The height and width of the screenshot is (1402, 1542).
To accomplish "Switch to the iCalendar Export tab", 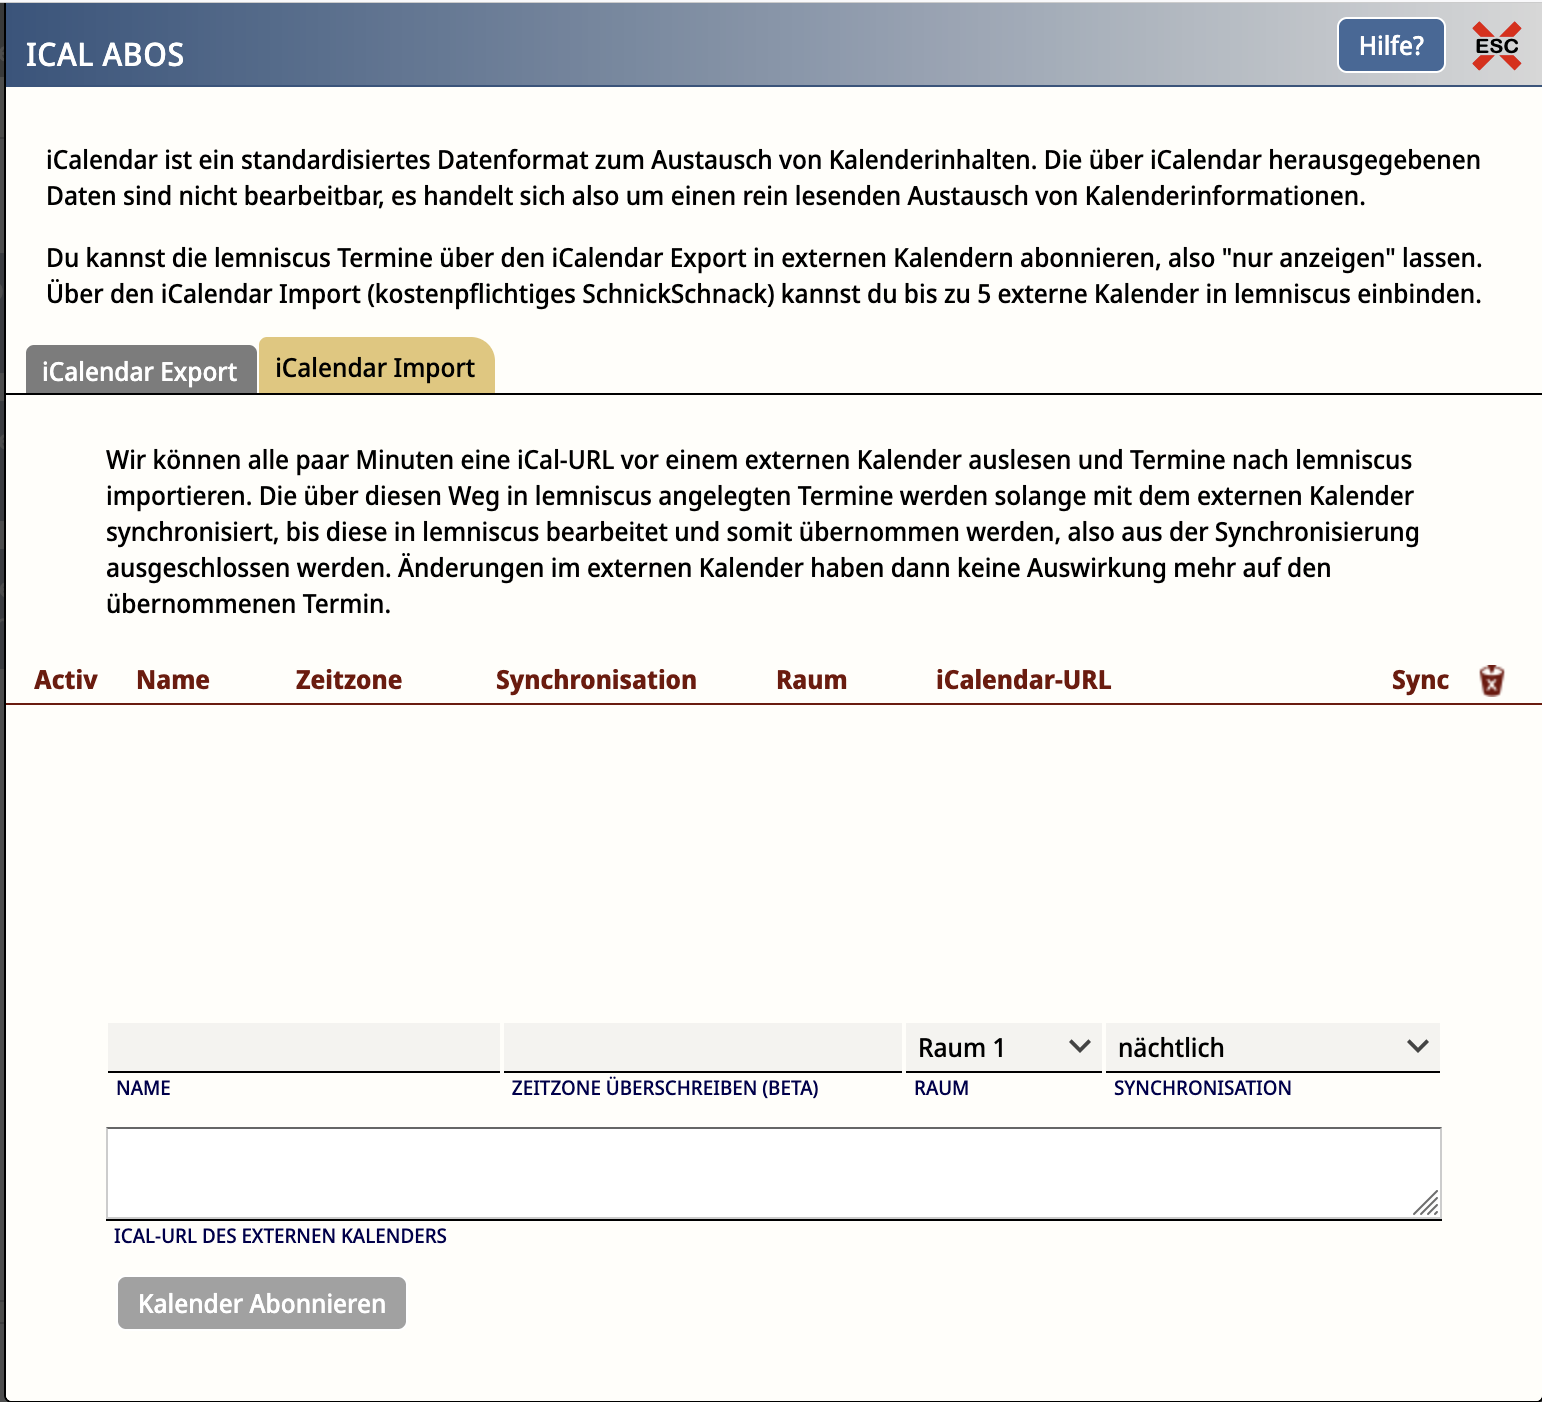I will [140, 371].
